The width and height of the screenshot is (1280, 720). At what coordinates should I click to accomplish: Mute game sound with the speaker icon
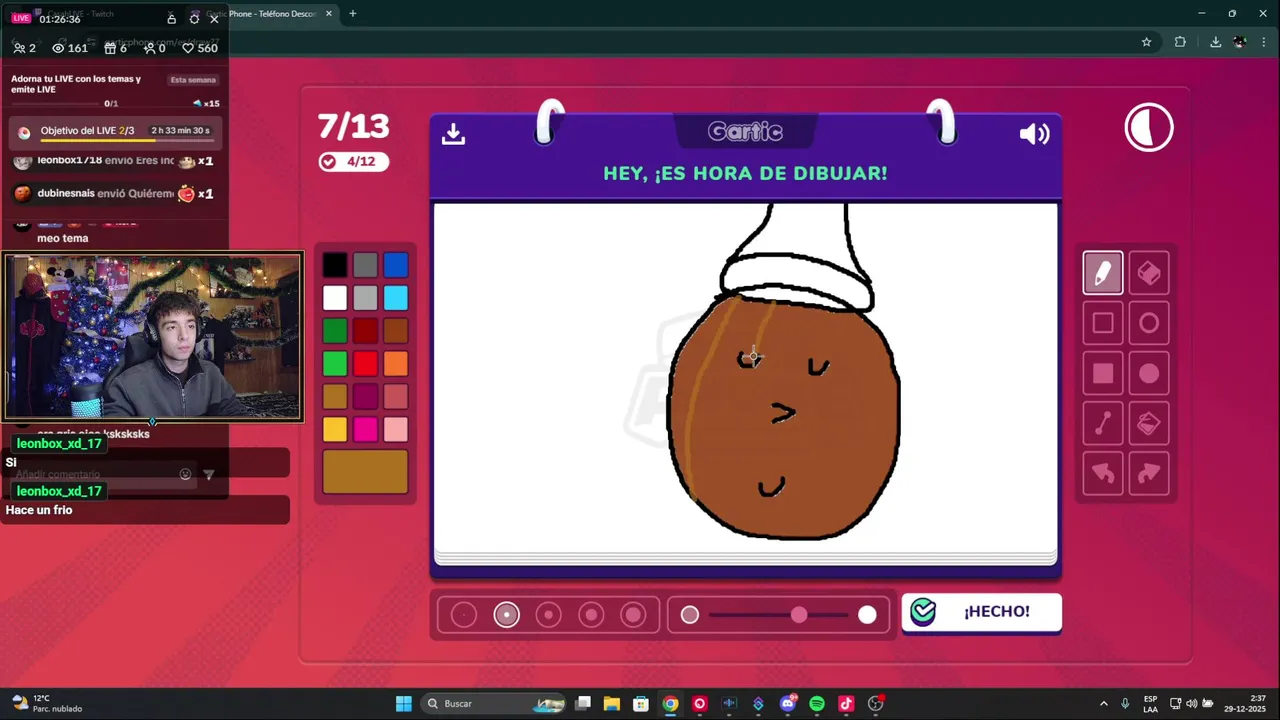pyautogui.click(x=1034, y=134)
